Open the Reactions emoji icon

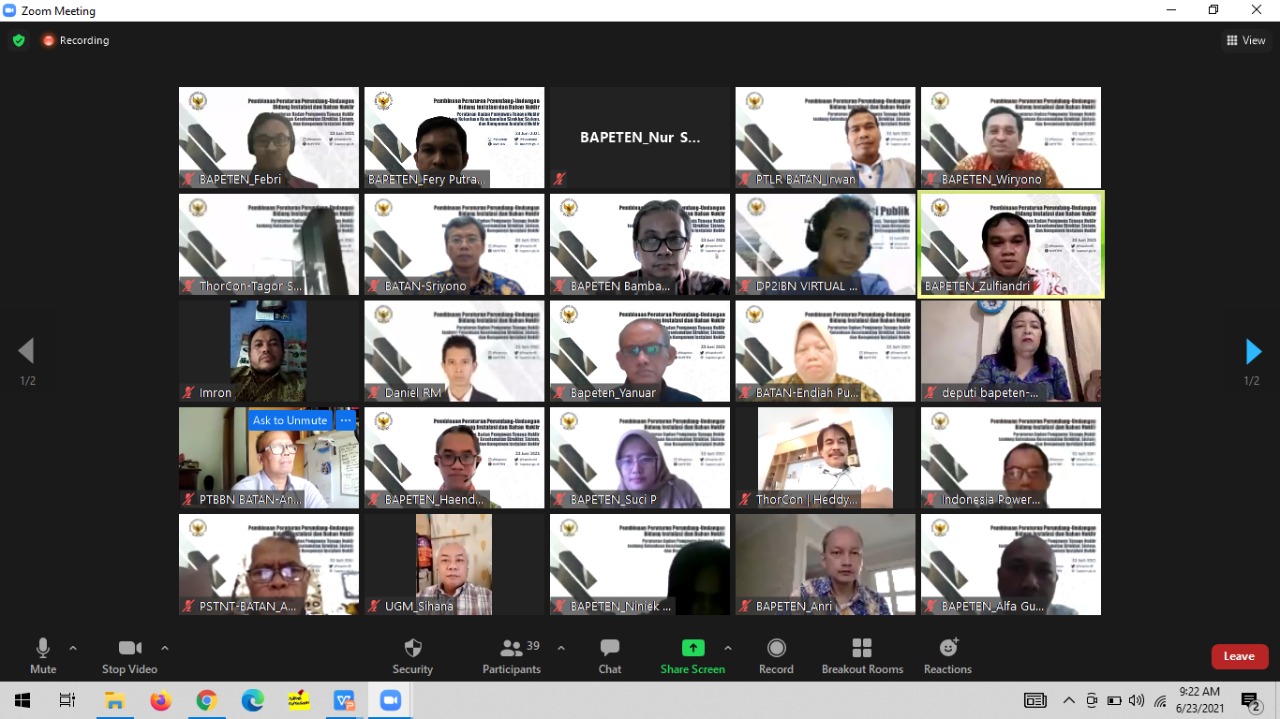pyautogui.click(x=948, y=648)
